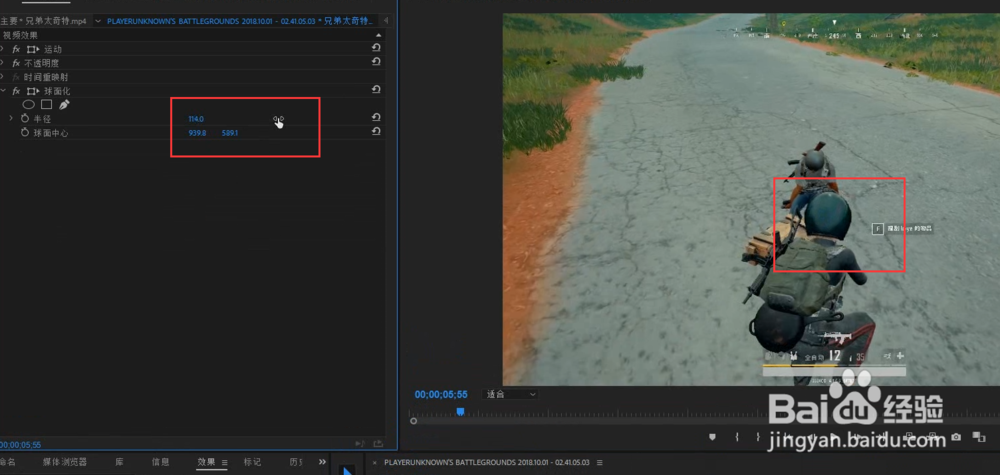The image size is (1000, 475).
Task: Click the Mark In button
Action: click(x=737, y=437)
